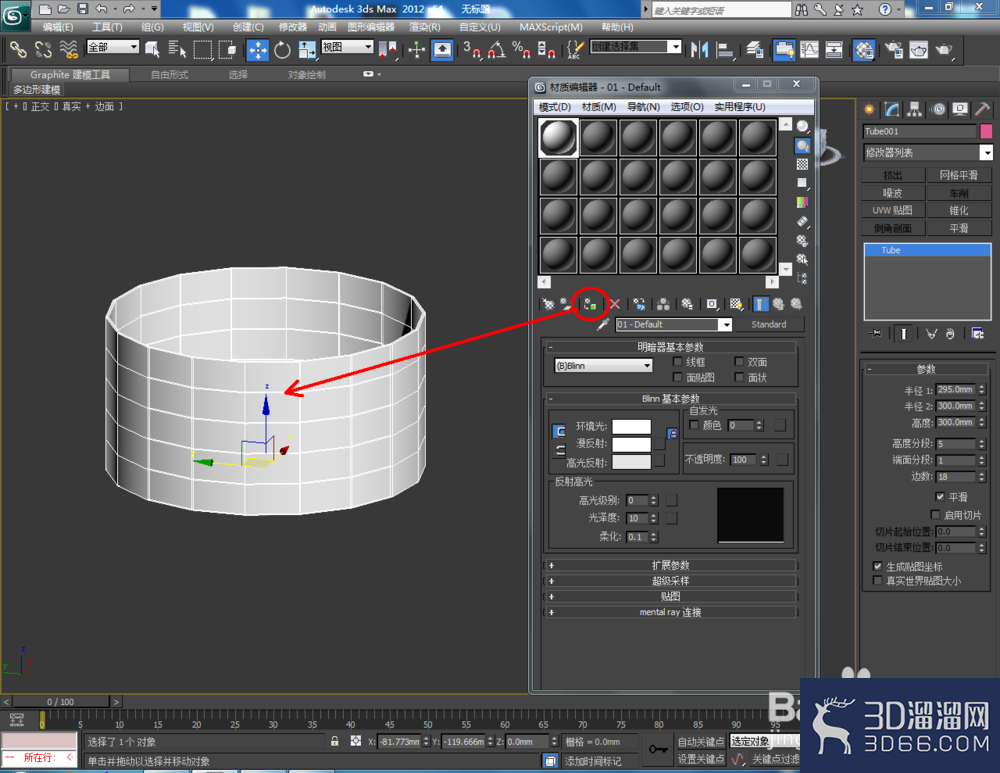The image size is (1000, 773).
Task: Expand the 扩展参数 rollout
Action: click(670, 565)
